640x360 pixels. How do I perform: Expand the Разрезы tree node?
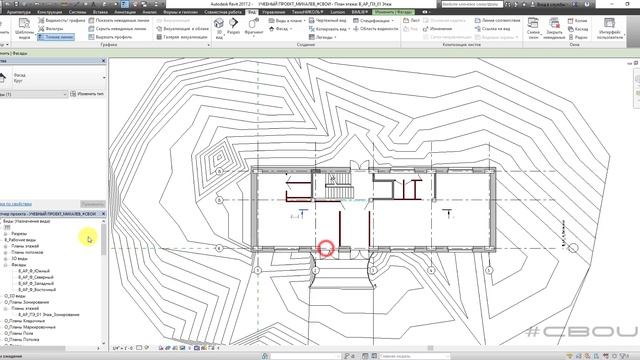coord(6,234)
